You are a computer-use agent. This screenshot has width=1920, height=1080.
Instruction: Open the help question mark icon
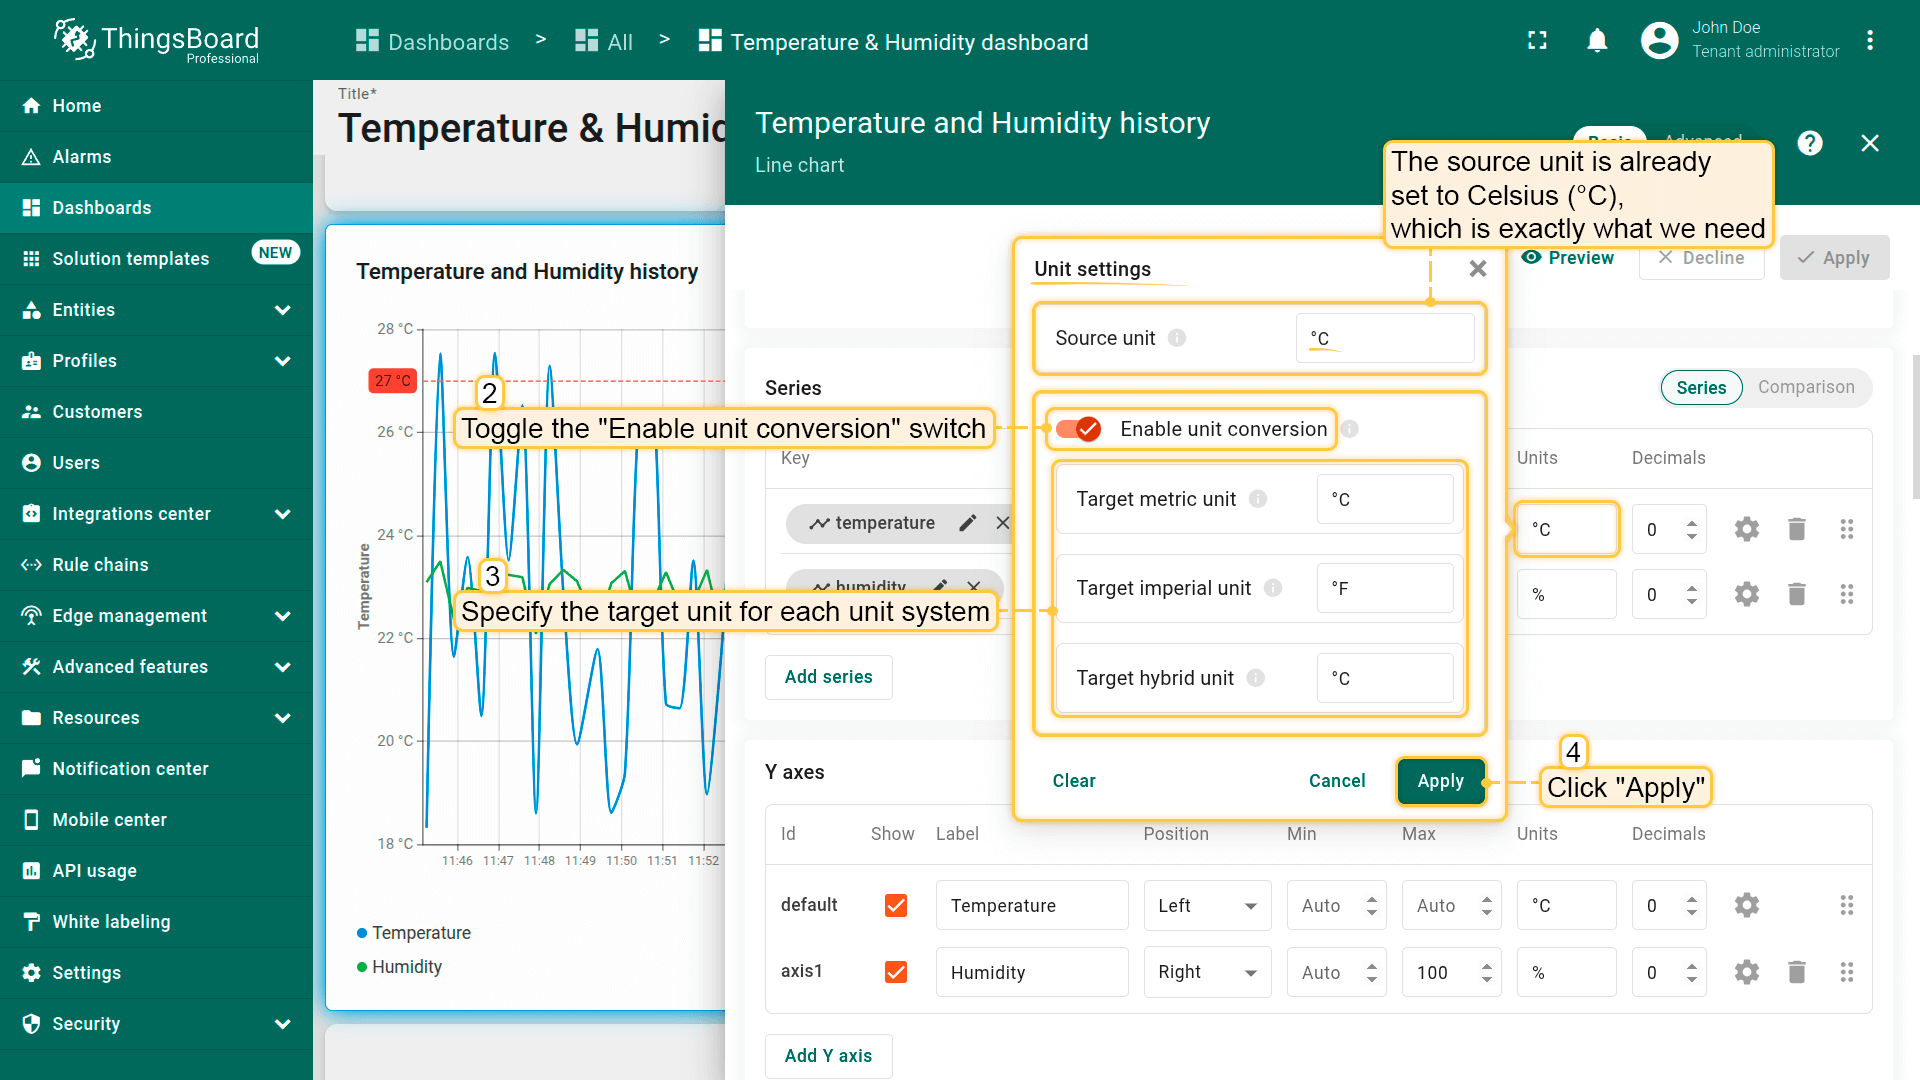point(1809,143)
